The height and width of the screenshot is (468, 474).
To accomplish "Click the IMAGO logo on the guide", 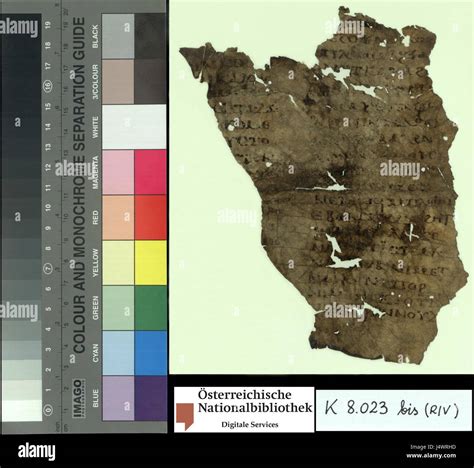I will pyautogui.click(x=77, y=399).
